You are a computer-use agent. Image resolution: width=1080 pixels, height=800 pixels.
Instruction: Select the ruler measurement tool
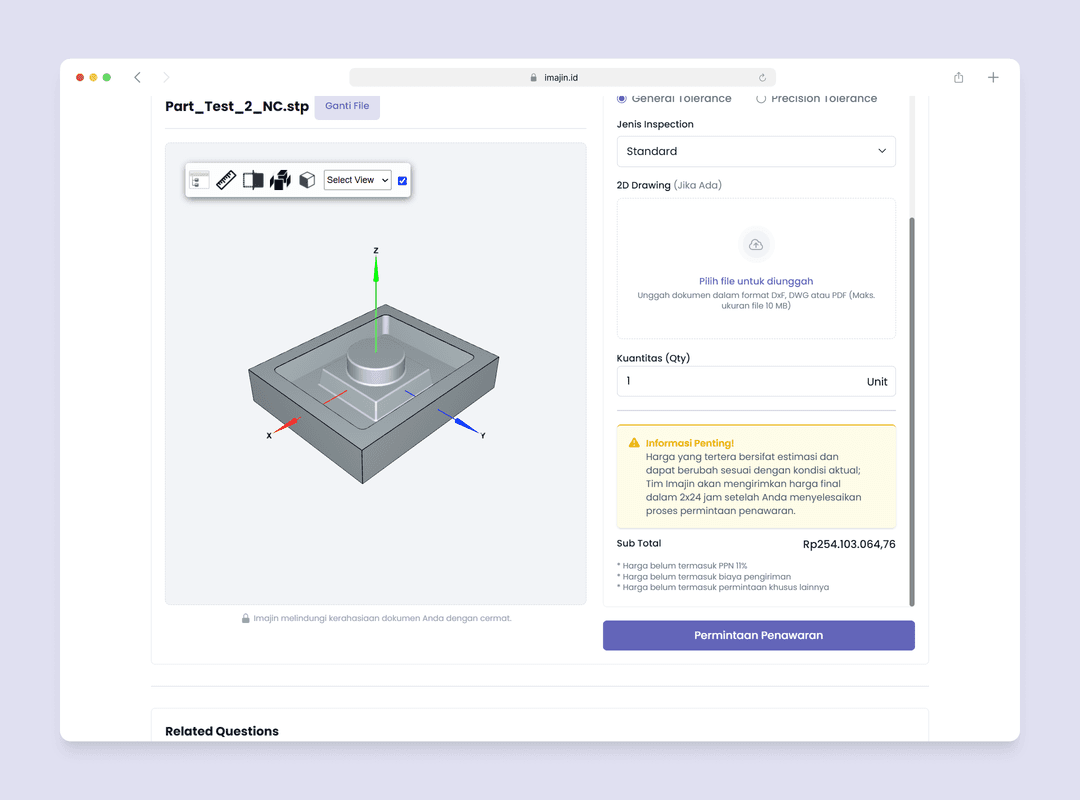(226, 180)
